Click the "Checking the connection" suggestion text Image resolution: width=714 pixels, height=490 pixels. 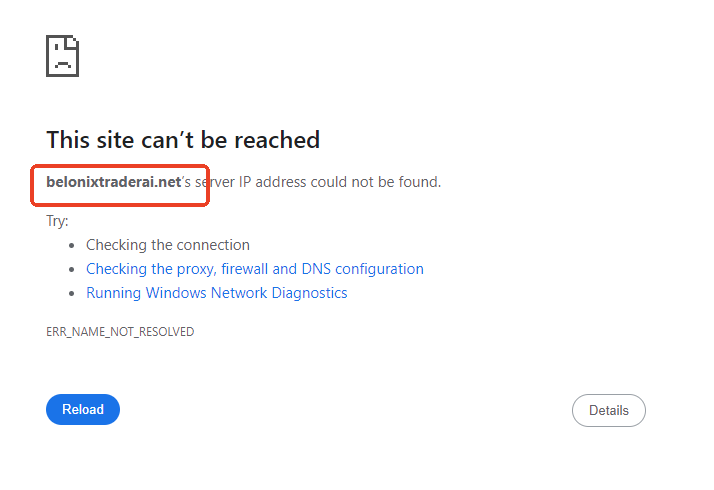point(167,245)
